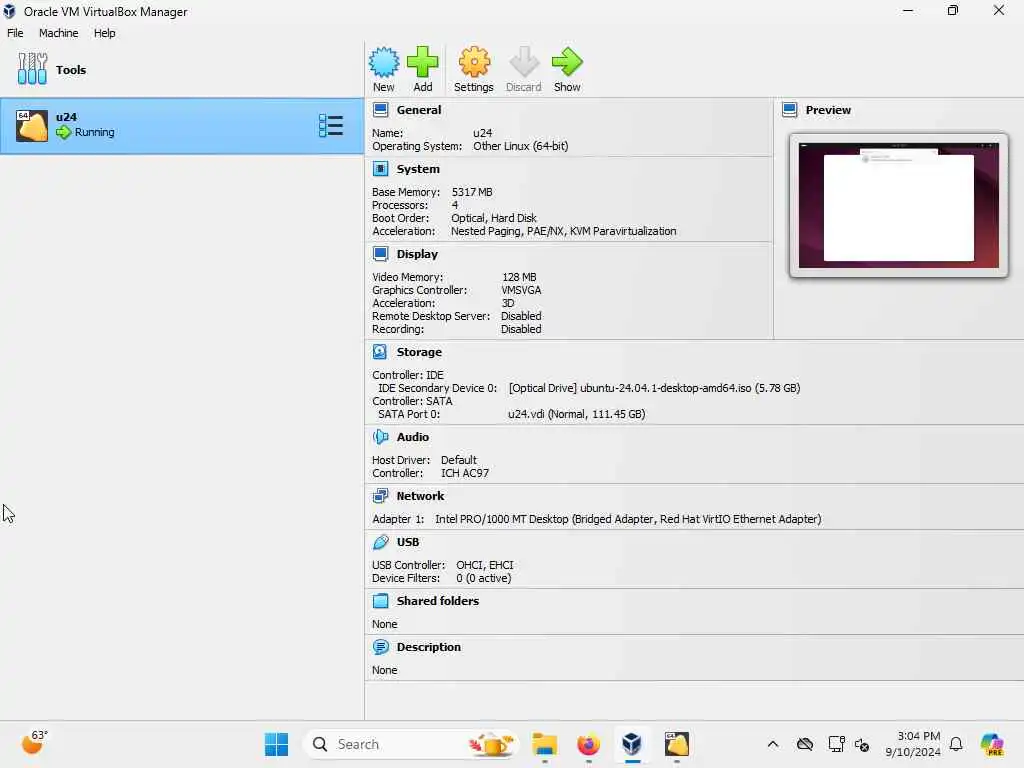
Task: Open the notifications bell icon
Action: (956, 744)
